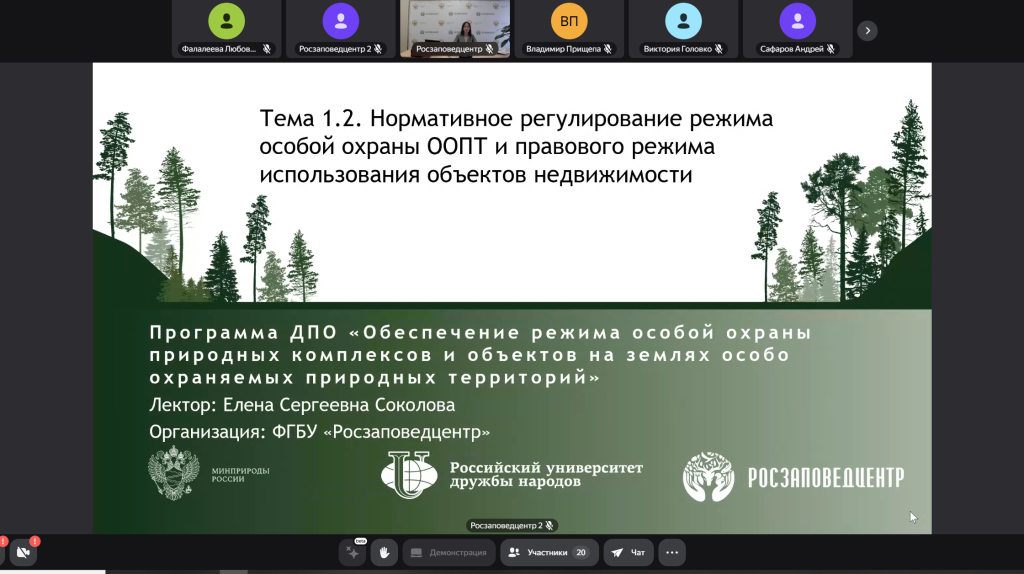Click the green avatar of Фалалеева Любовь
Viewport: 1024px width, 574px height.
(x=227, y=21)
